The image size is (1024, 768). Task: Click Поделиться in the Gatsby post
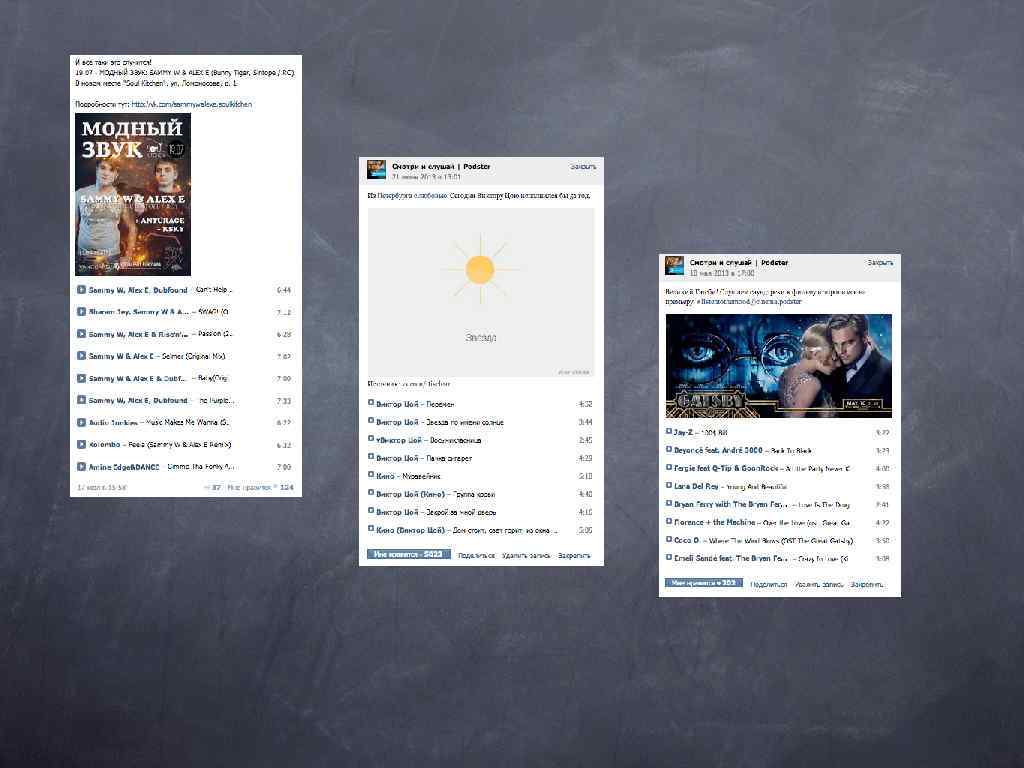pos(769,584)
